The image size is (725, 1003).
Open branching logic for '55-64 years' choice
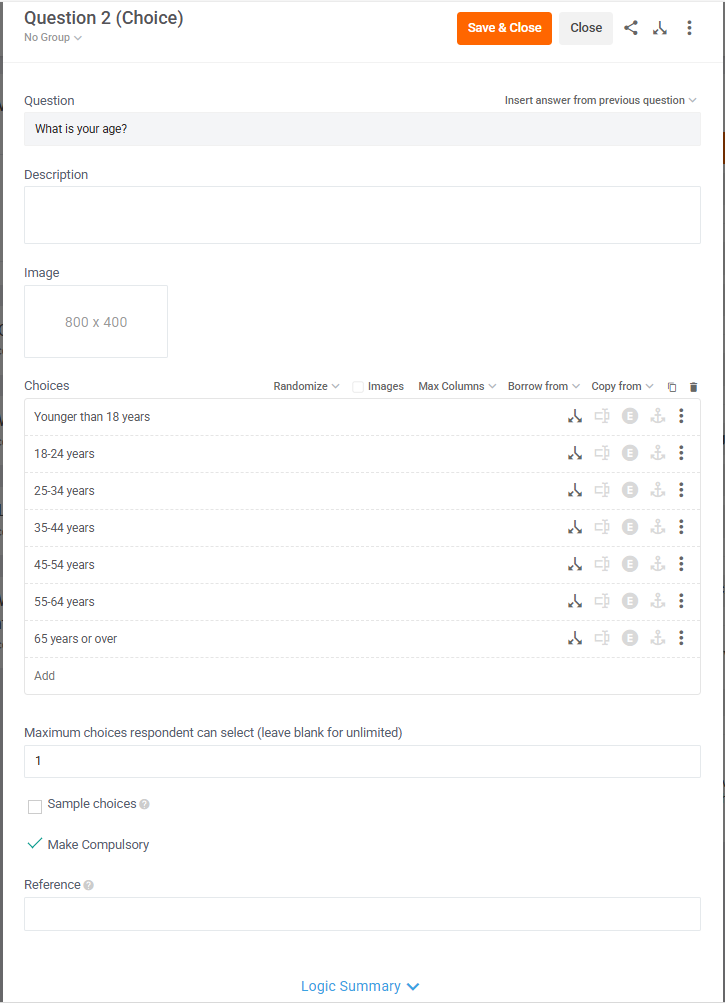pyautogui.click(x=575, y=602)
